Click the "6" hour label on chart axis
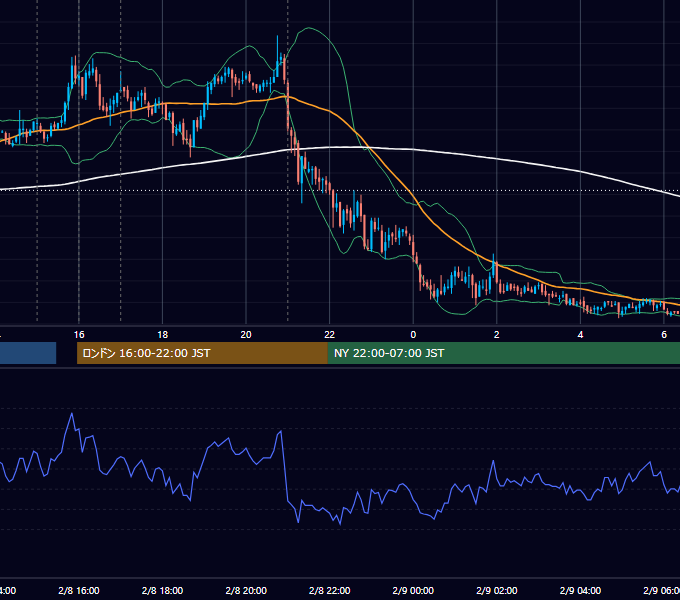The width and height of the screenshot is (680, 600). click(664, 335)
